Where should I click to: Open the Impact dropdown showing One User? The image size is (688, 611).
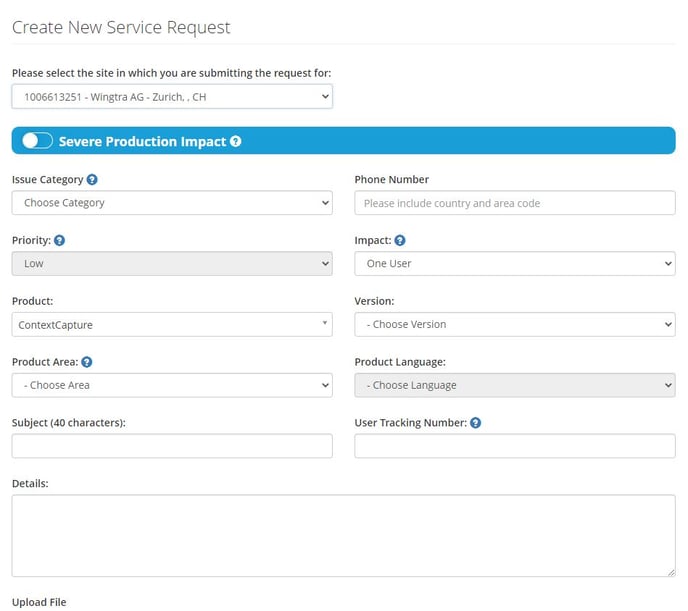click(x=514, y=264)
